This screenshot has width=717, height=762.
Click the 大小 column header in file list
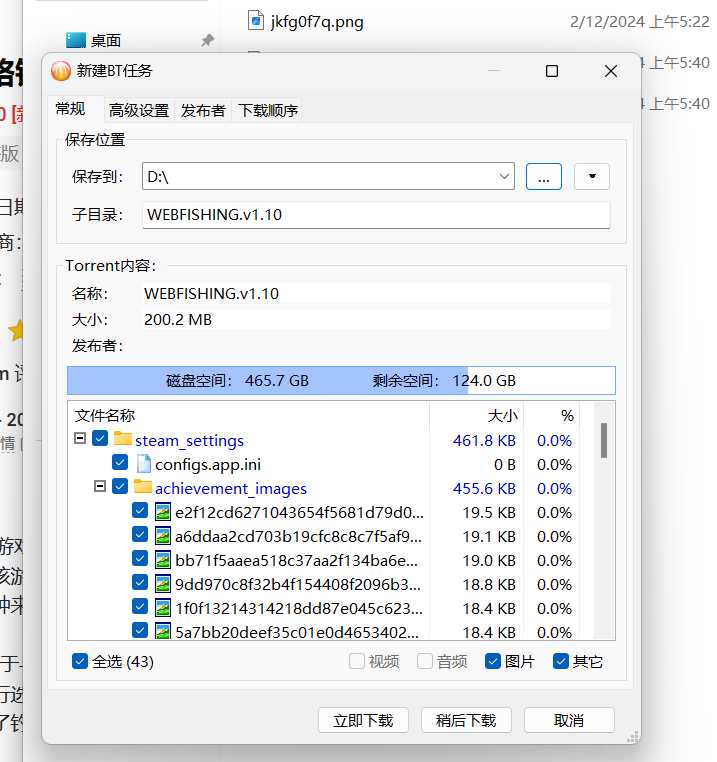click(x=477, y=416)
